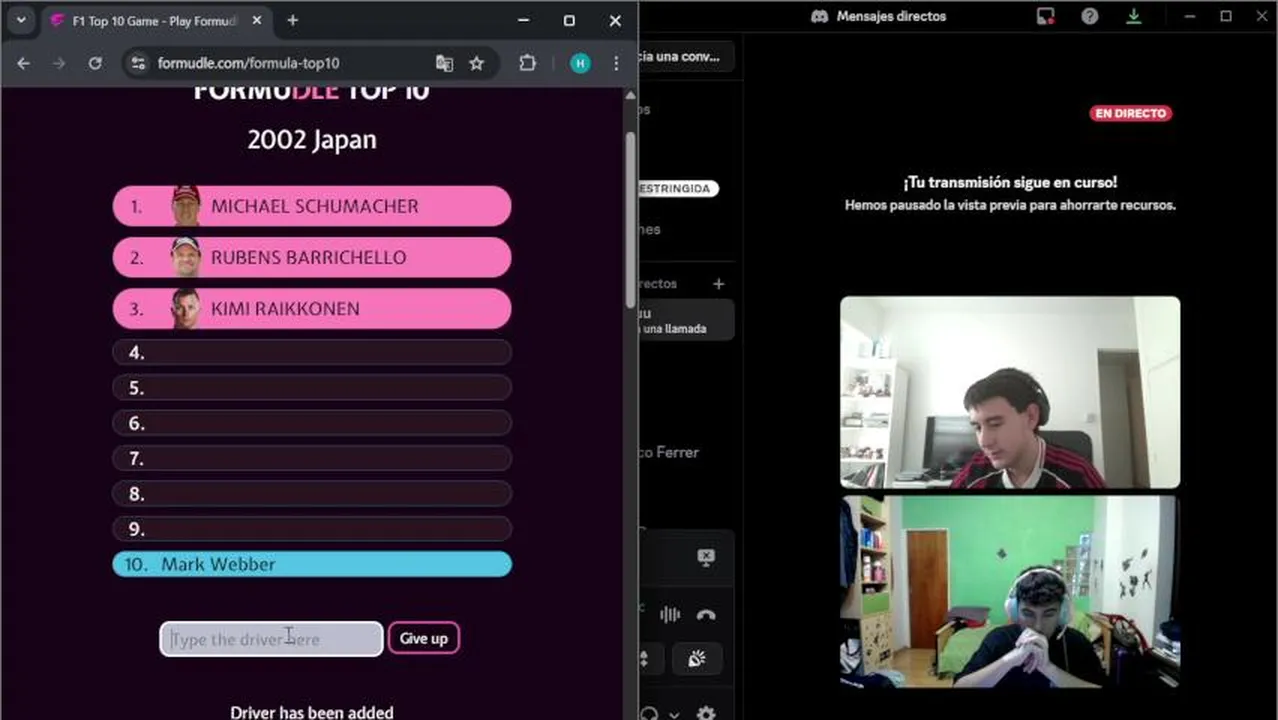Click the forward navigation arrow in Chrome
Viewport: 1278px width, 720px height.
pyautogui.click(x=59, y=63)
